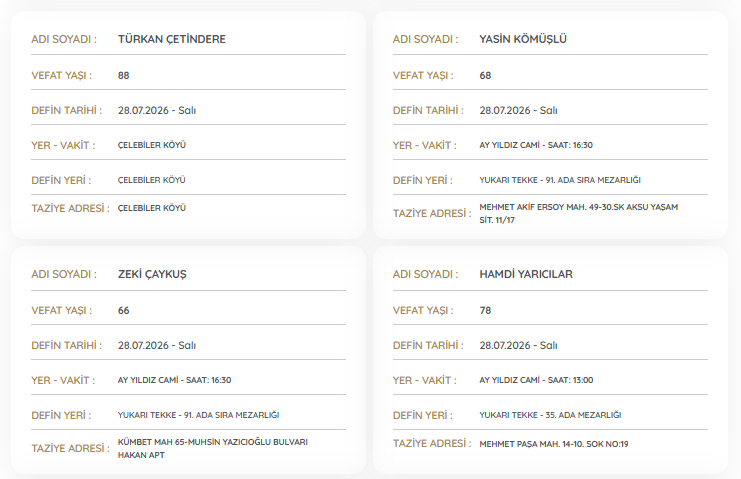The height and width of the screenshot is (479, 741).
Task: Select the name TÜRKAN ÇETİNDERE
Action: click(172, 39)
